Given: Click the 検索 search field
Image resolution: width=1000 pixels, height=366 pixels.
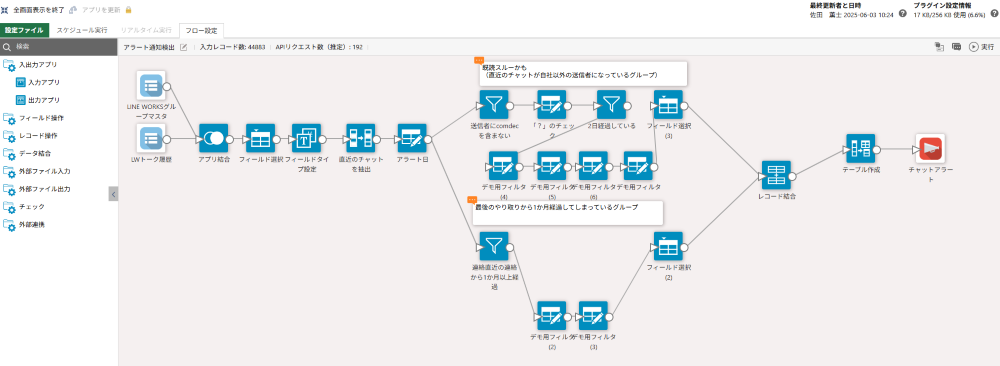Looking at the screenshot, I should [59, 47].
